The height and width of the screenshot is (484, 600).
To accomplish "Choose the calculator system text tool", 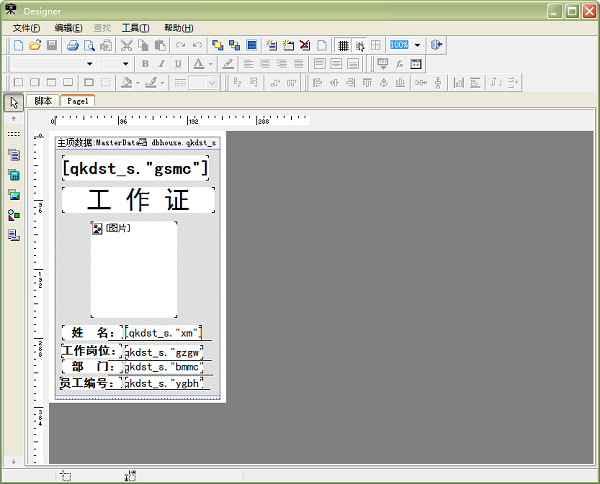I will click(x=14, y=175).
